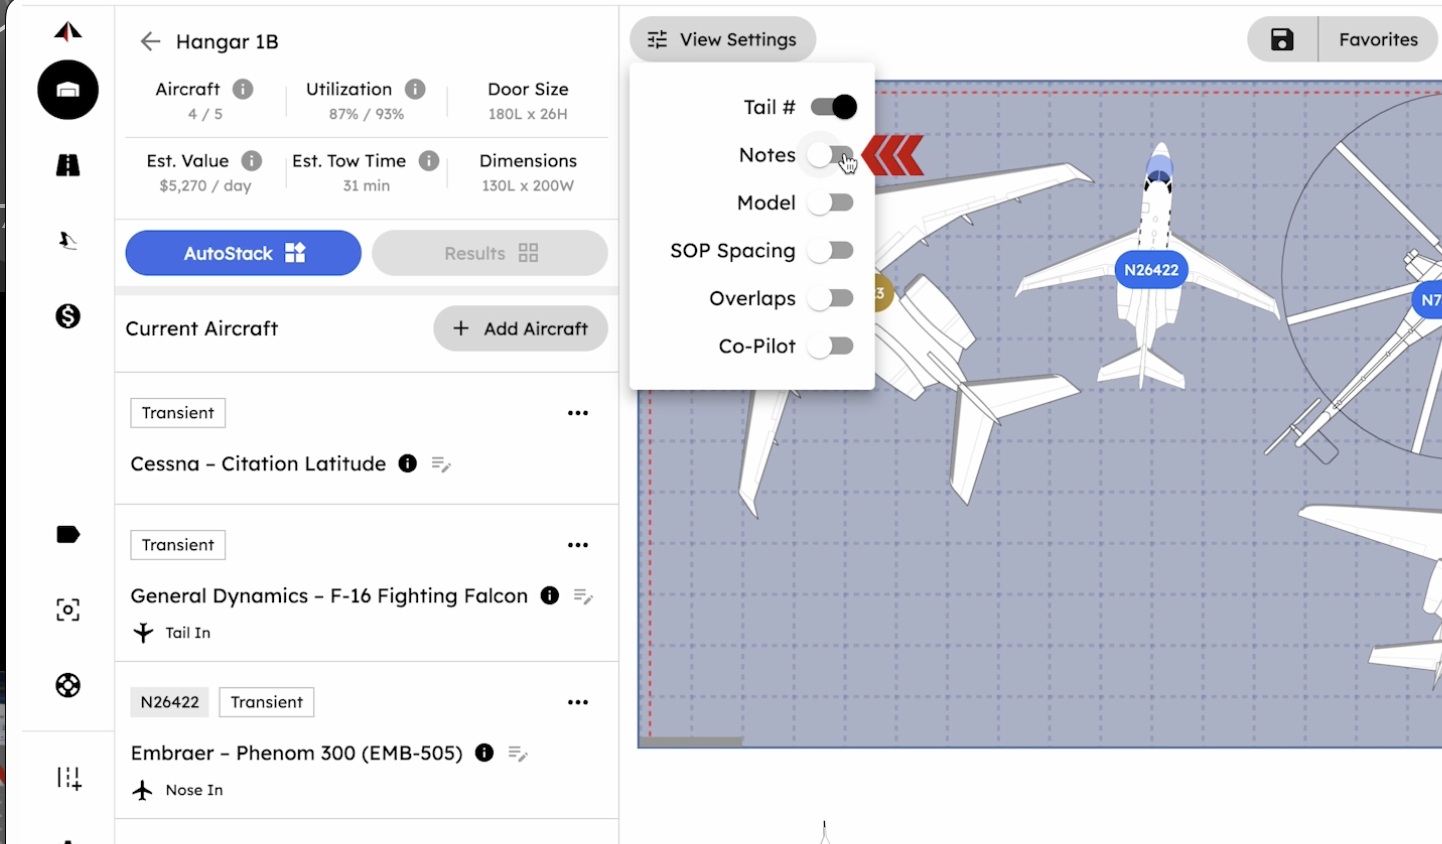1442x844 pixels.
Task: Click the N26422 tag in aircraft list
Action: click(x=170, y=702)
